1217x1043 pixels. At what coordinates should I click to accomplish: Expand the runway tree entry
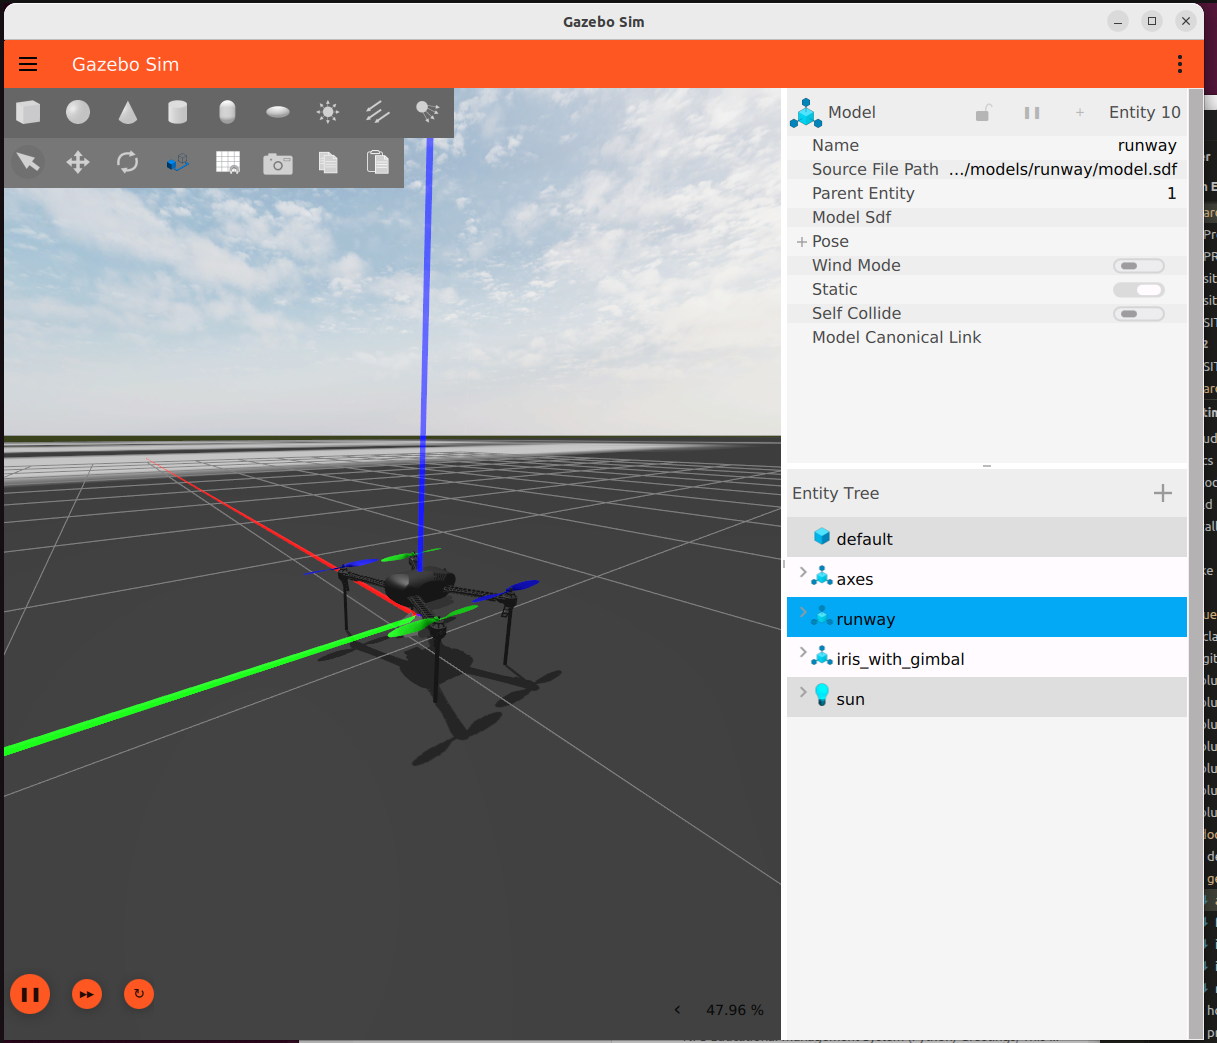pos(803,613)
